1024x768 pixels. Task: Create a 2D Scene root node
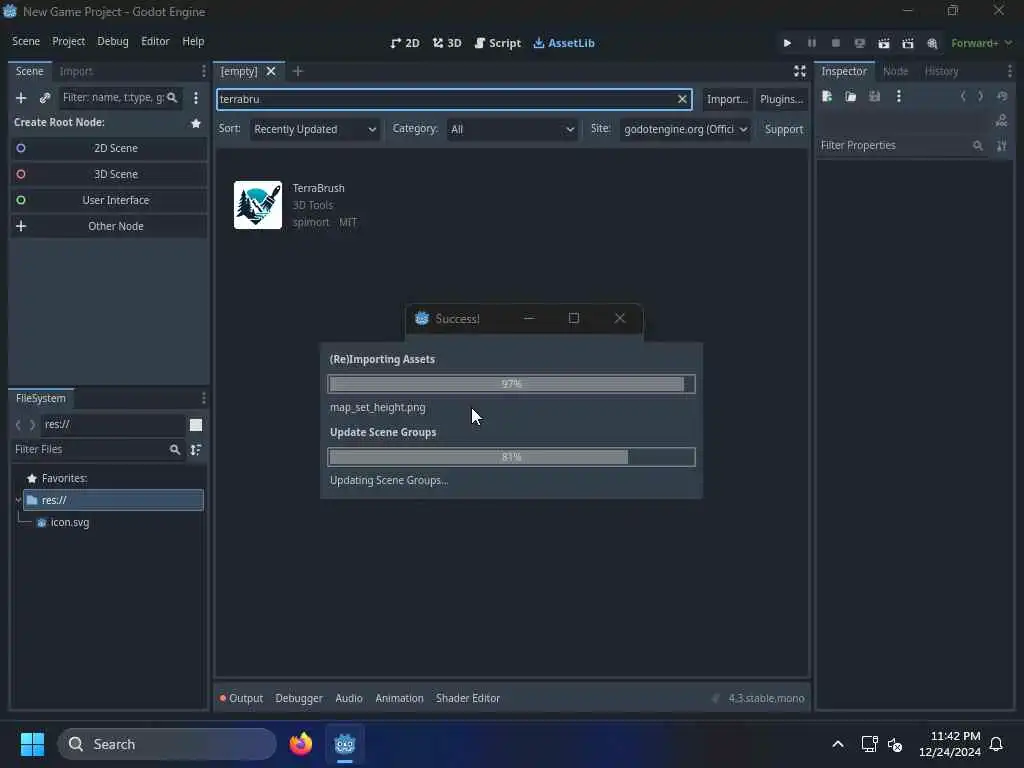pos(108,148)
